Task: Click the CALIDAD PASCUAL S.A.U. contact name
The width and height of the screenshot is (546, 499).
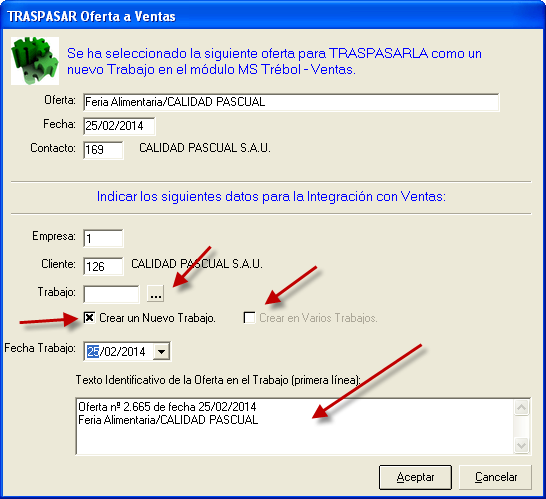Action: [x=205, y=148]
